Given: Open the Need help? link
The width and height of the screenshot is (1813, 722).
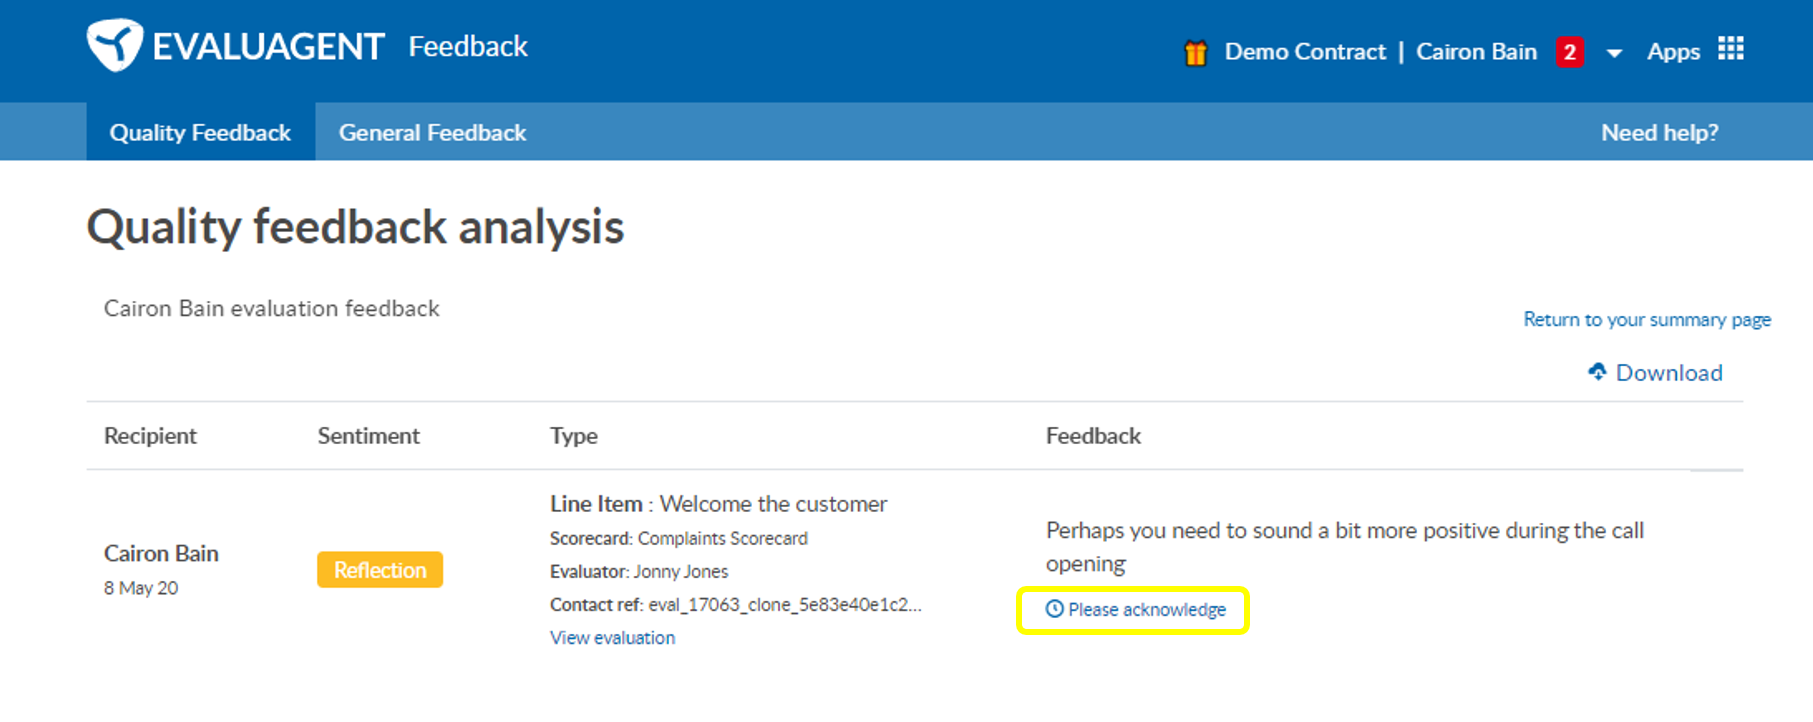Looking at the screenshot, I should click(1659, 132).
